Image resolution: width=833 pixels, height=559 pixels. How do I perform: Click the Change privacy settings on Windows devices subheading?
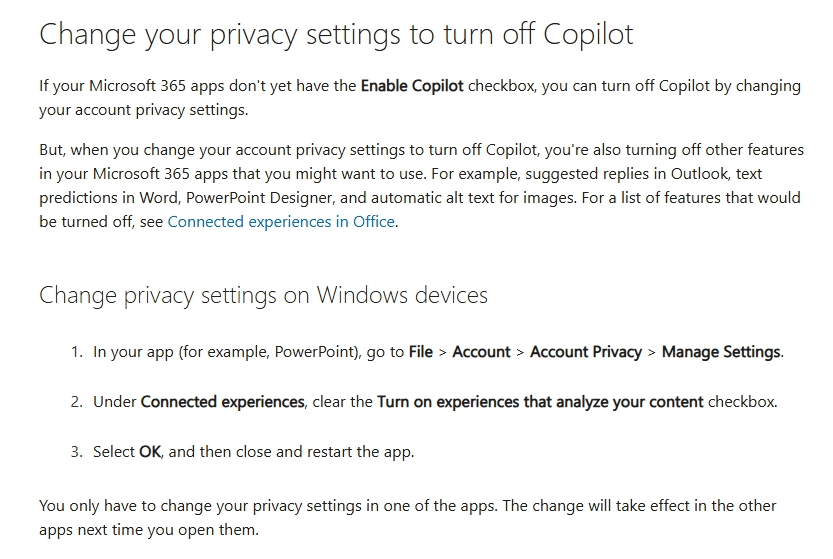point(264,295)
